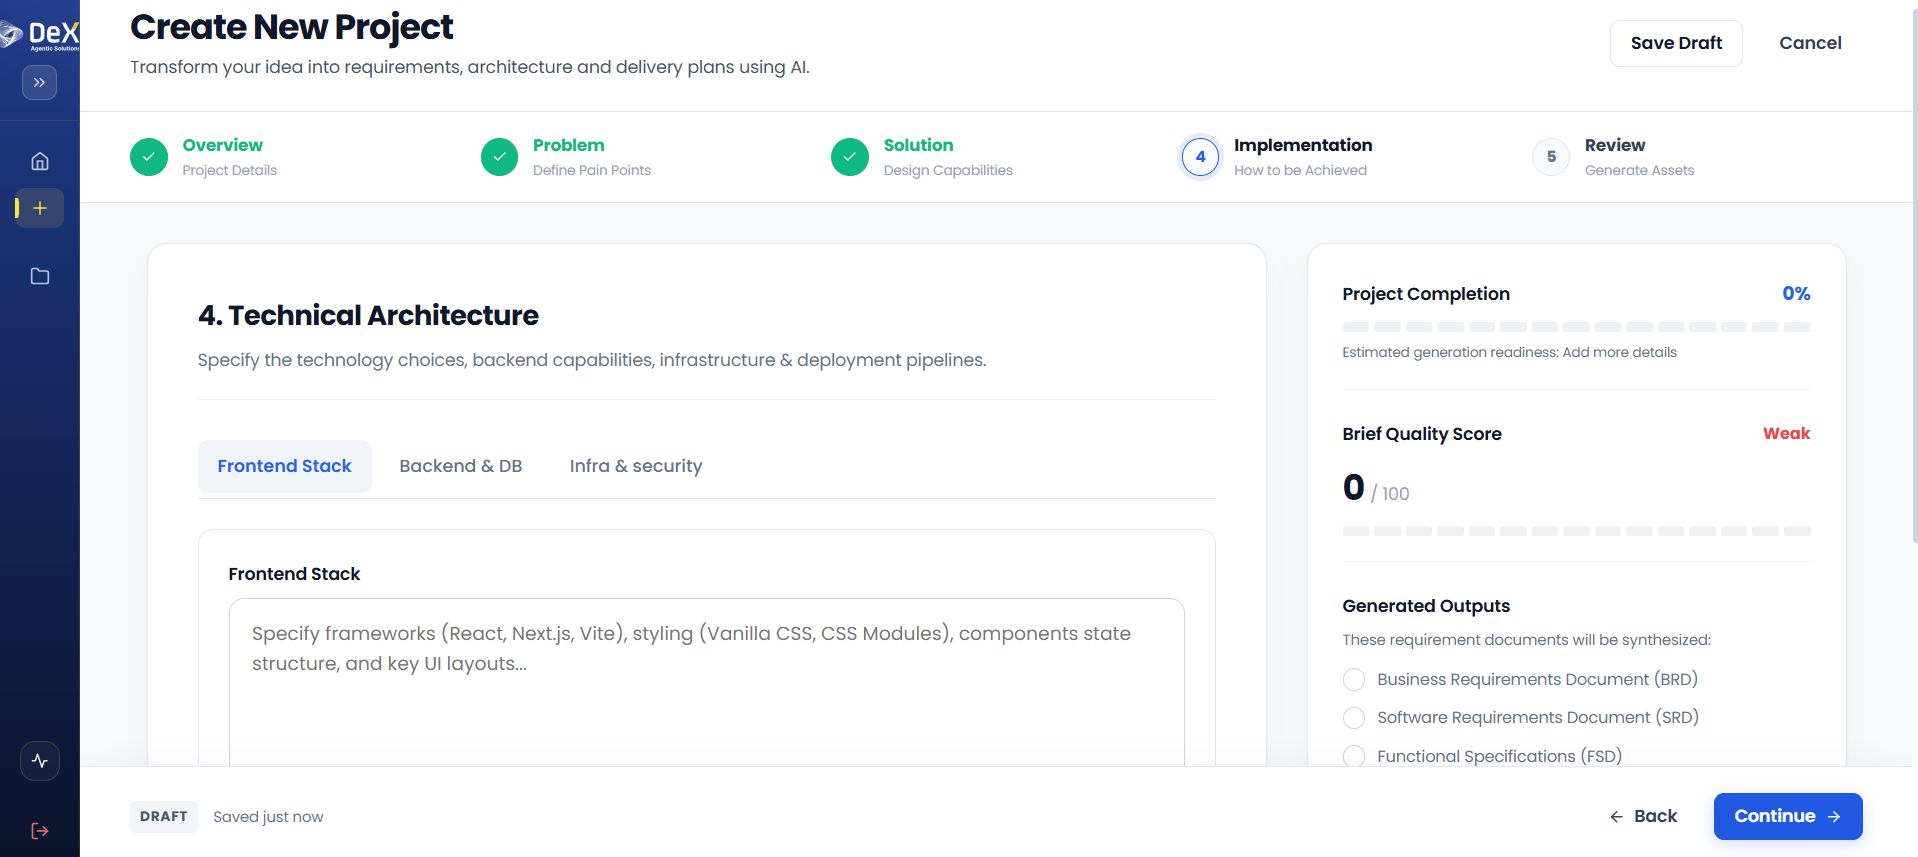Open the Home icon in the sidebar
This screenshot has height=857, width=1918.
40,161
